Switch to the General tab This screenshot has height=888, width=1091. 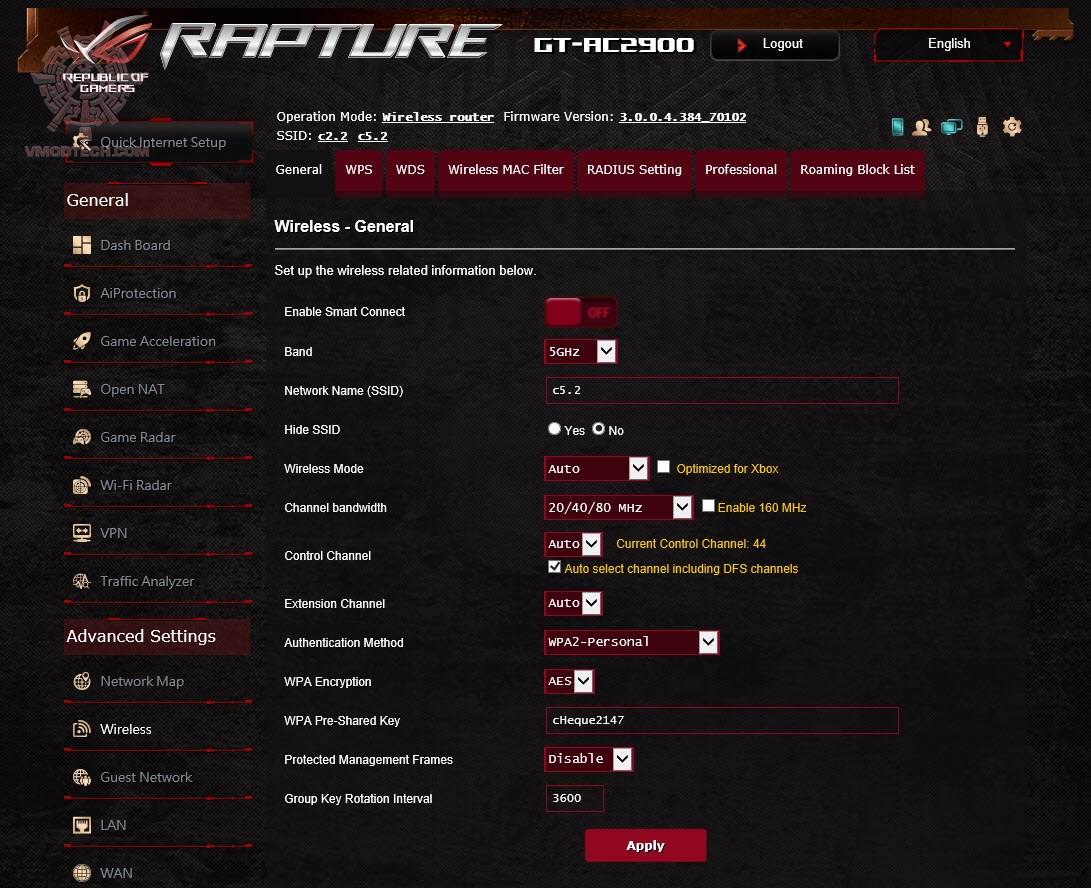click(x=298, y=170)
